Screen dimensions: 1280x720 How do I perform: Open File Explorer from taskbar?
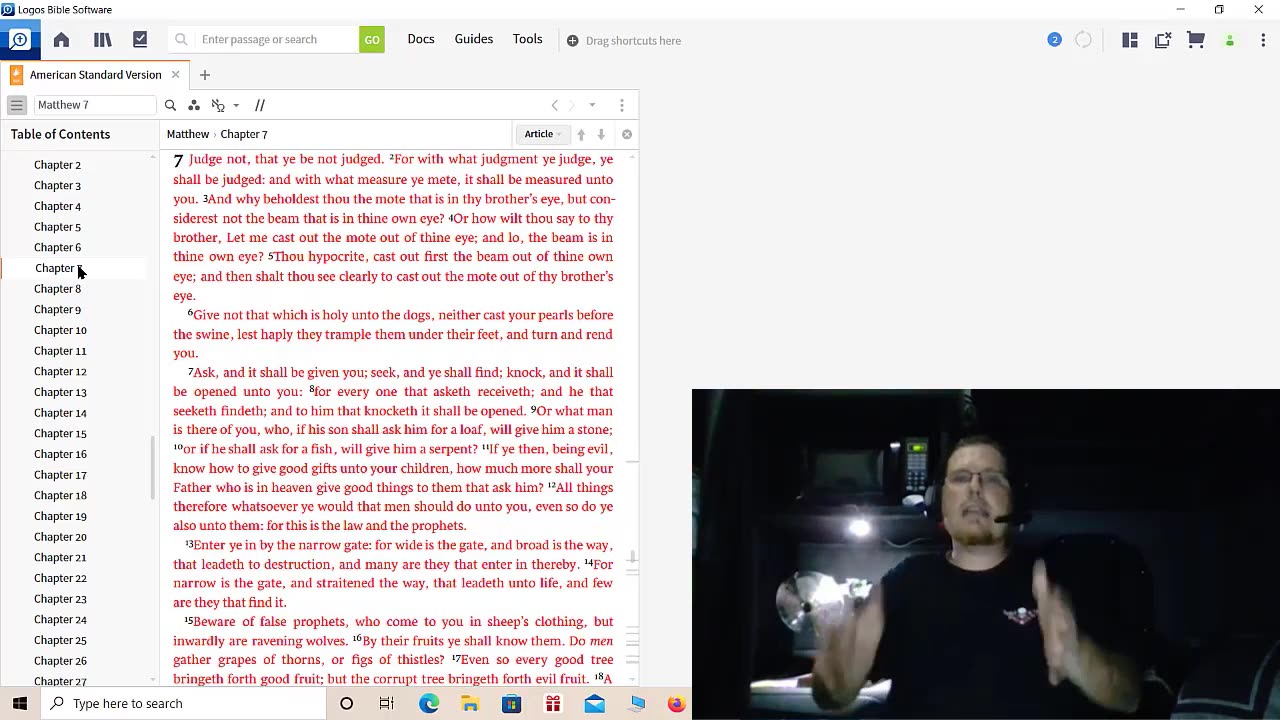pyautogui.click(x=470, y=704)
